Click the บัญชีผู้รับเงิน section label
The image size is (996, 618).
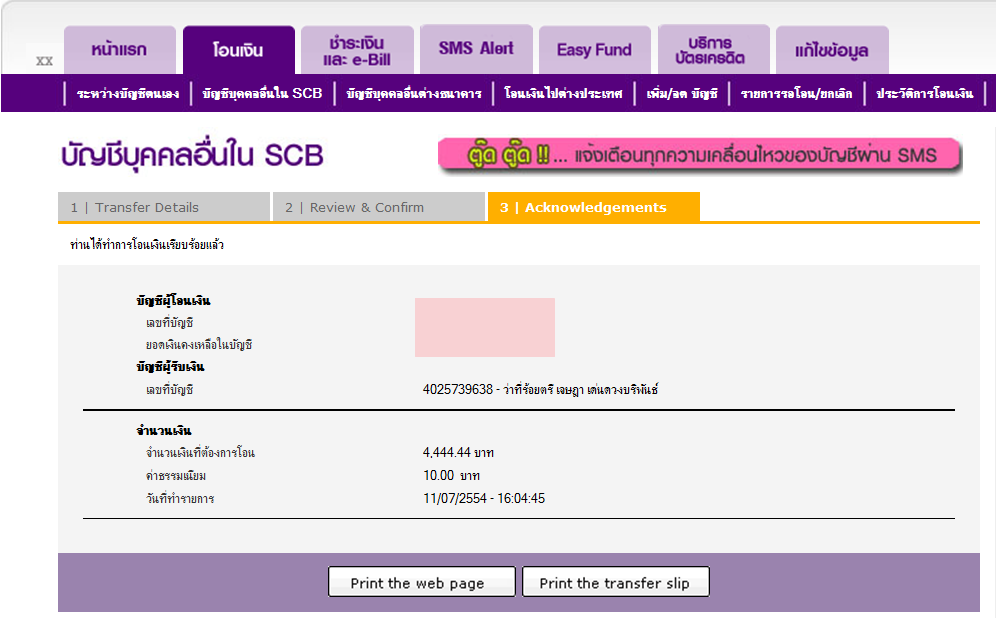click(x=170, y=366)
